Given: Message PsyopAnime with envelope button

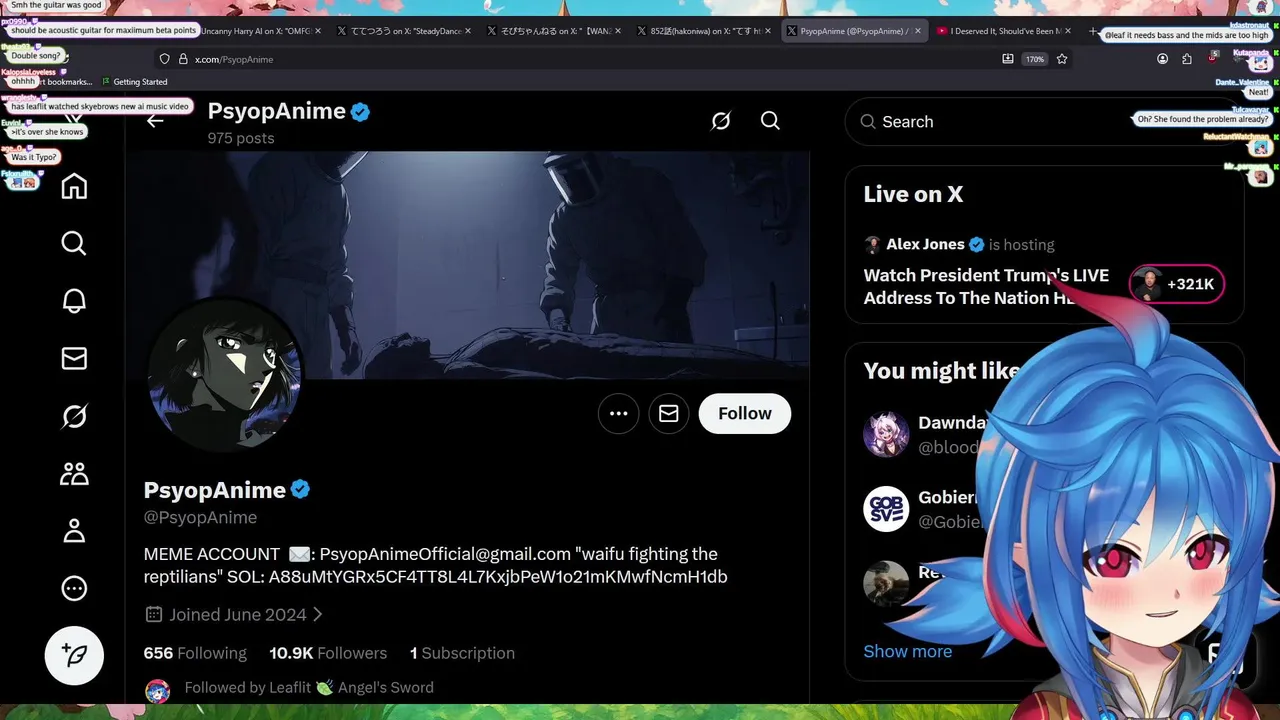Looking at the screenshot, I should (669, 414).
